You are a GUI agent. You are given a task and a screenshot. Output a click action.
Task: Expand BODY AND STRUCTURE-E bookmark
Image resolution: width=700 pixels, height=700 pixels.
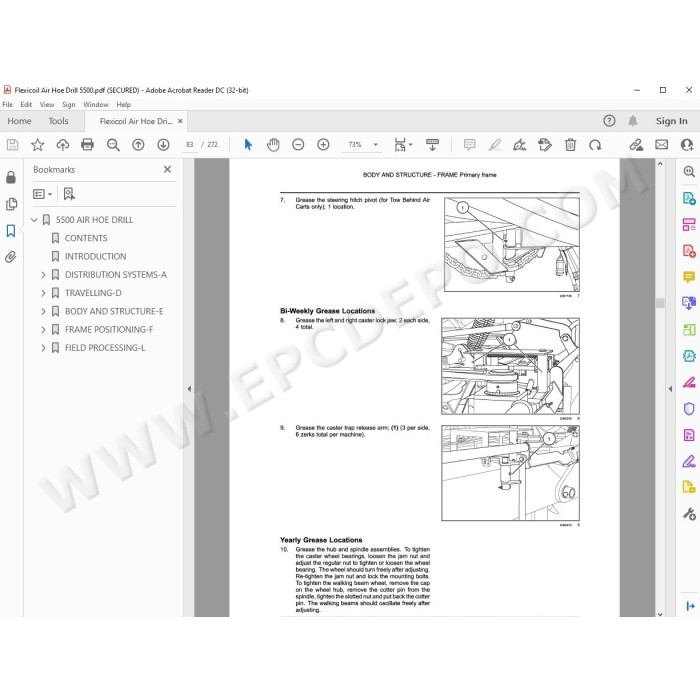coord(43,311)
